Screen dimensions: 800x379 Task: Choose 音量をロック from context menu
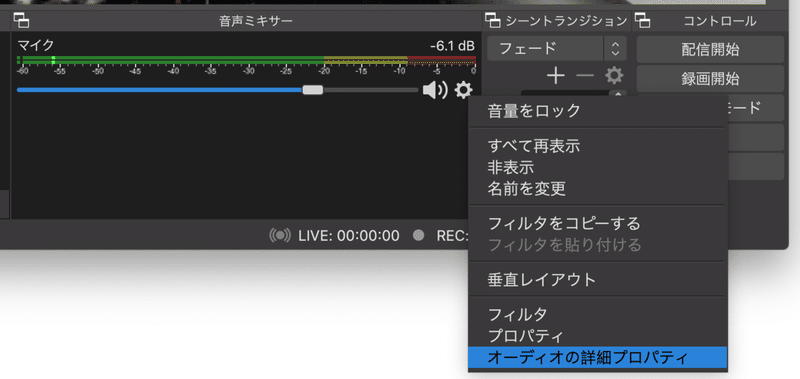[597, 111]
